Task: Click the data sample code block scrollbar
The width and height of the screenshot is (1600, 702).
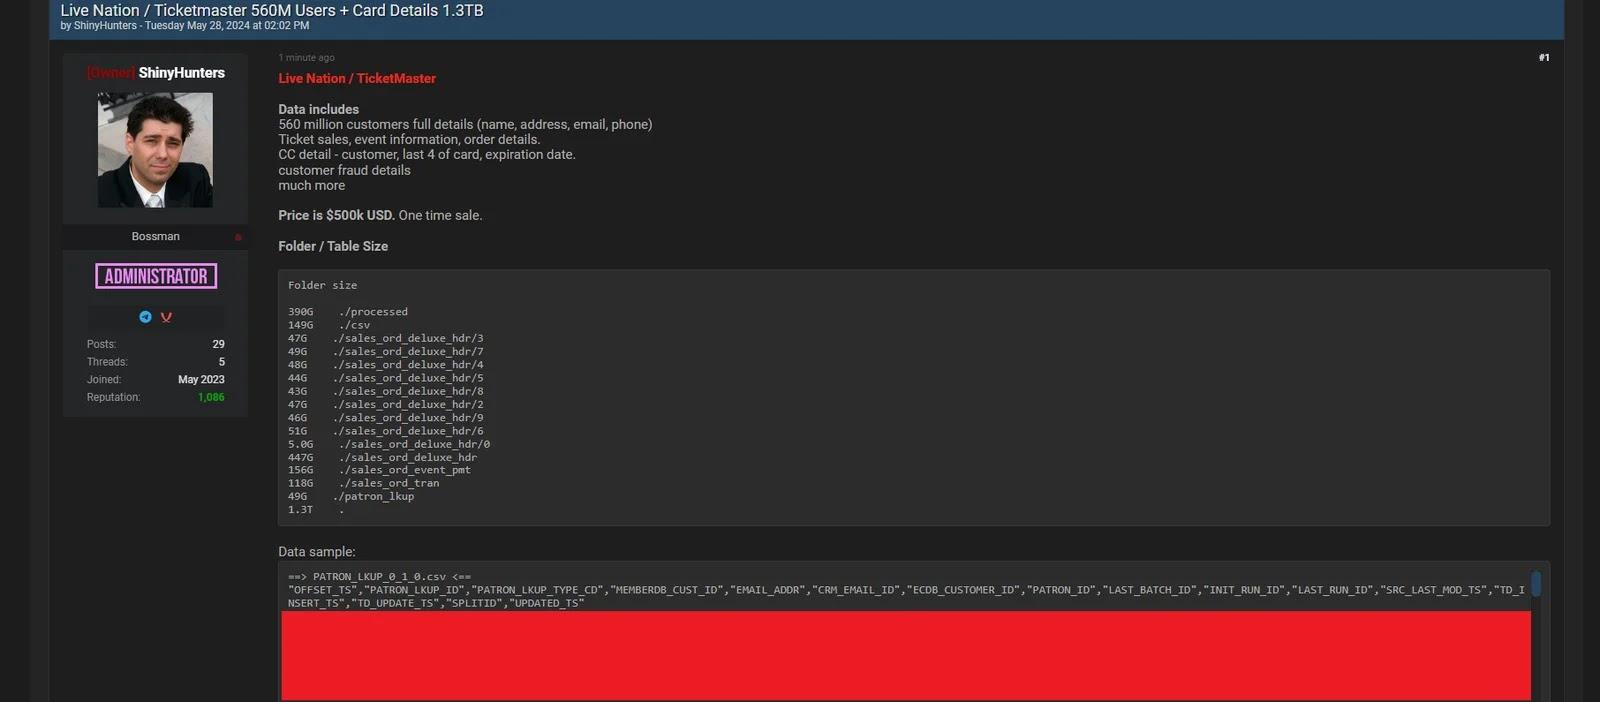Action: (x=1536, y=583)
